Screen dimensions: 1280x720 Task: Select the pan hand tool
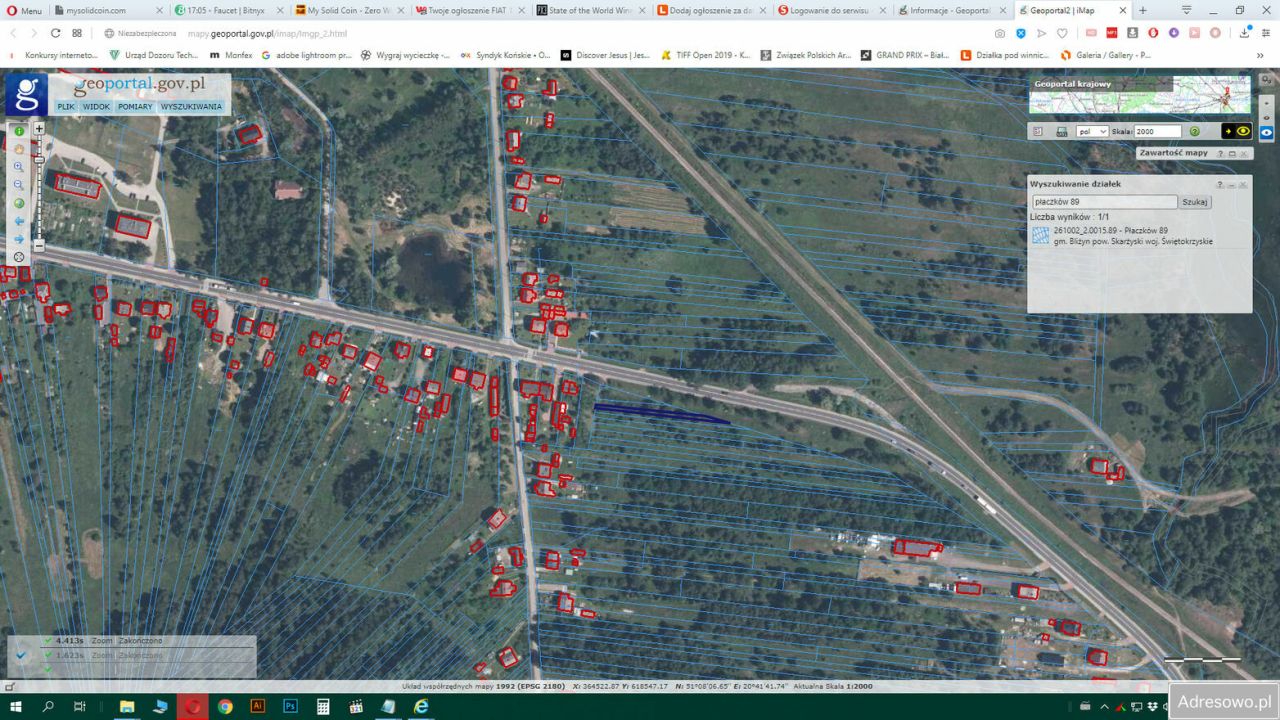coord(19,149)
